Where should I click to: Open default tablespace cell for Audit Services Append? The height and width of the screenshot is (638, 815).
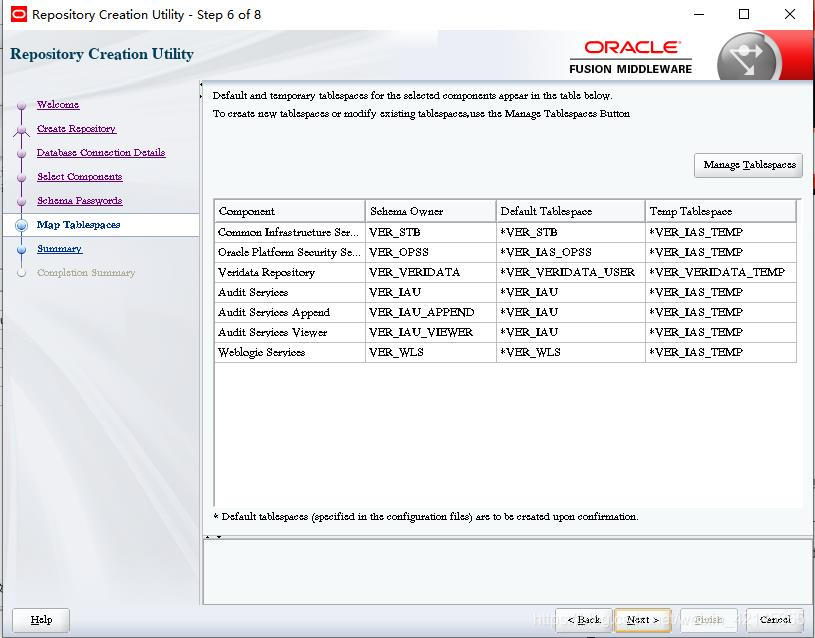point(570,313)
